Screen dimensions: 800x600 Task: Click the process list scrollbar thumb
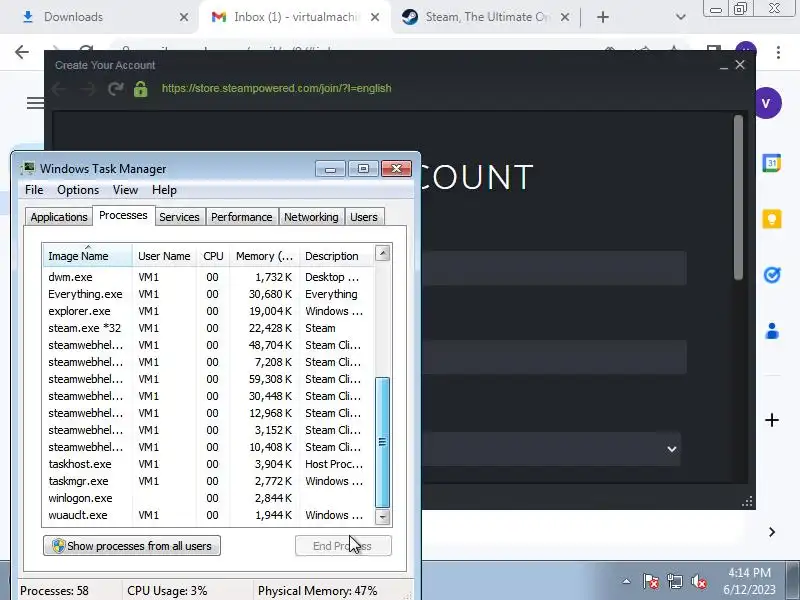coord(383,442)
